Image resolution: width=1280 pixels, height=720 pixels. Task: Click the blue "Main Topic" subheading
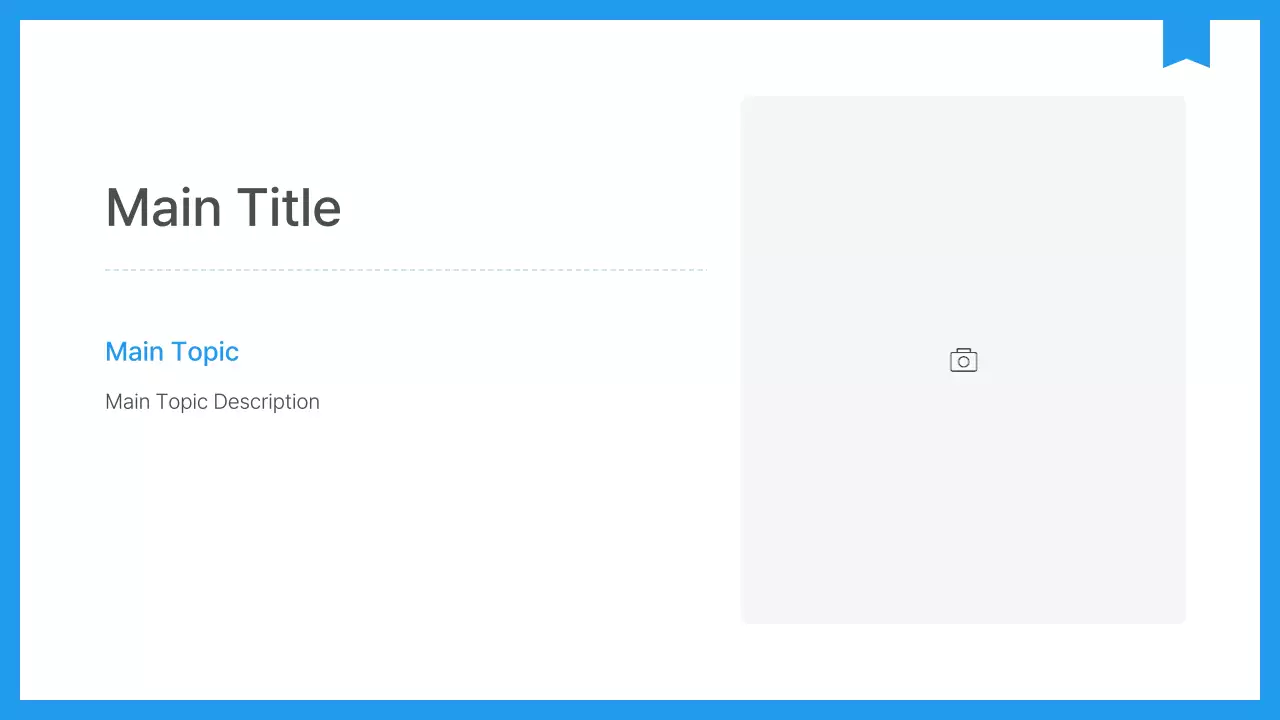pyautogui.click(x=172, y=352)
